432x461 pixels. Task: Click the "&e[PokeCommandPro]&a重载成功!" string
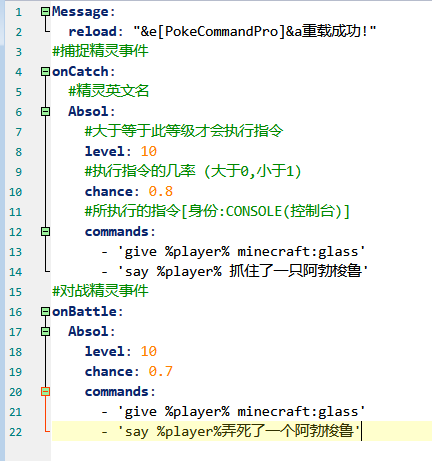click(255, 32)
